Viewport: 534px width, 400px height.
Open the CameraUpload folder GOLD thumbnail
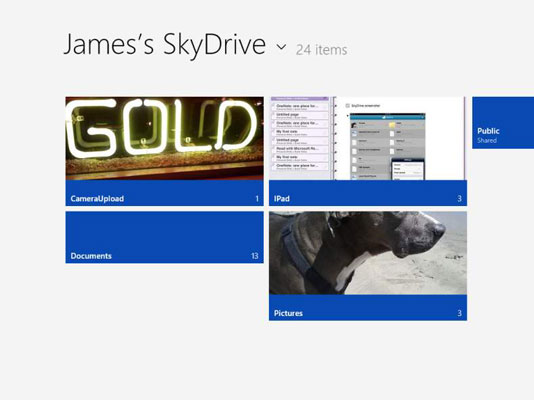pyautogui.click(x=164, y=139)
